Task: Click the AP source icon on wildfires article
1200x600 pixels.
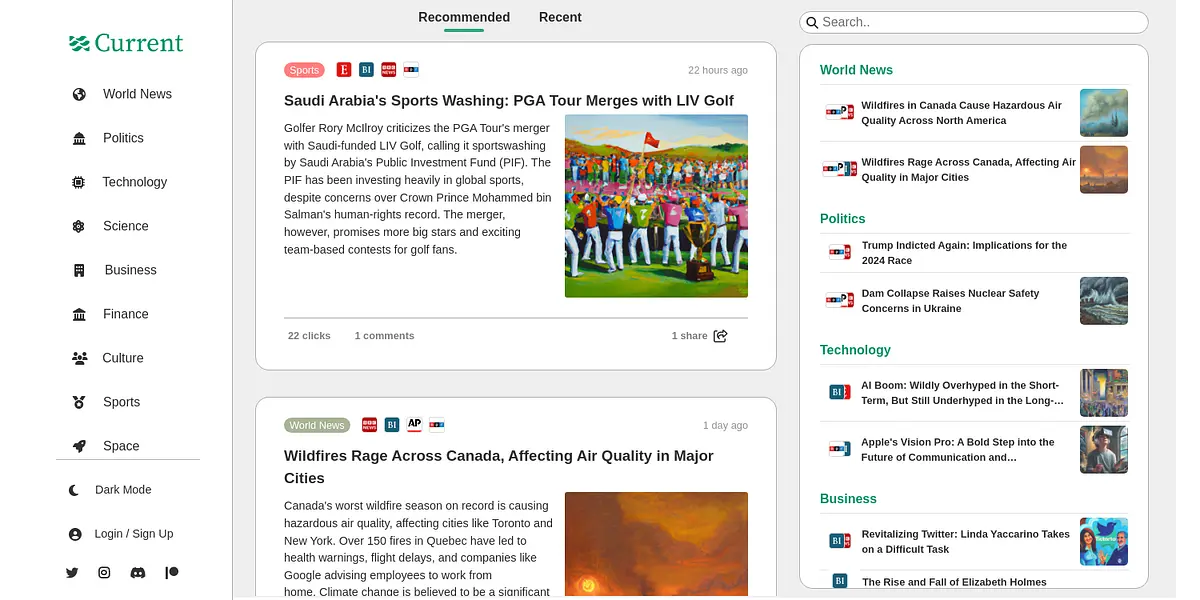Action: click(x=414, y=425)
